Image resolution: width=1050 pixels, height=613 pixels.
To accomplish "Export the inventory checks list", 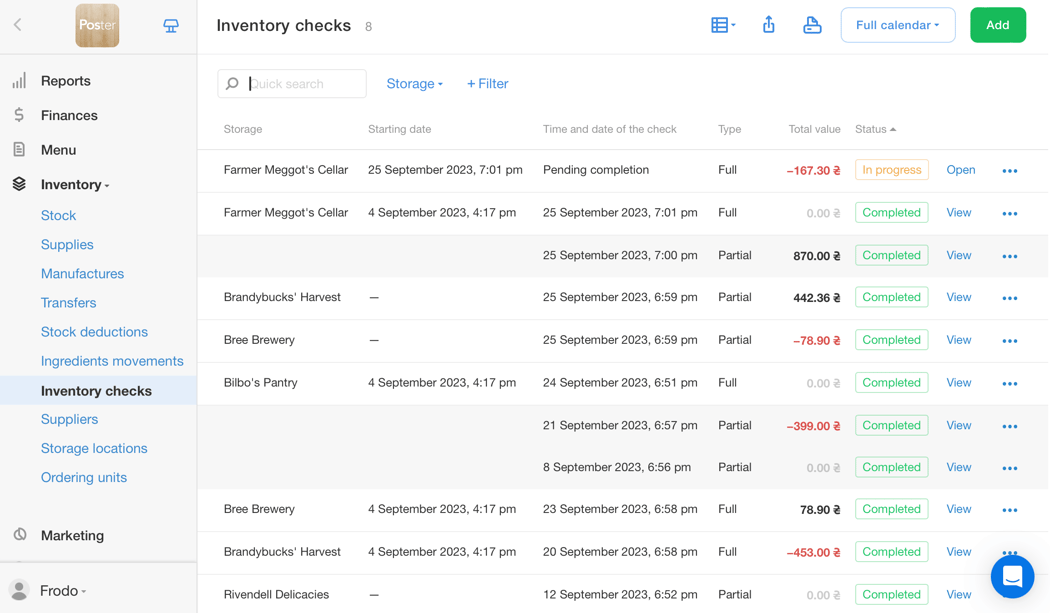I will [x=768, y=24].
